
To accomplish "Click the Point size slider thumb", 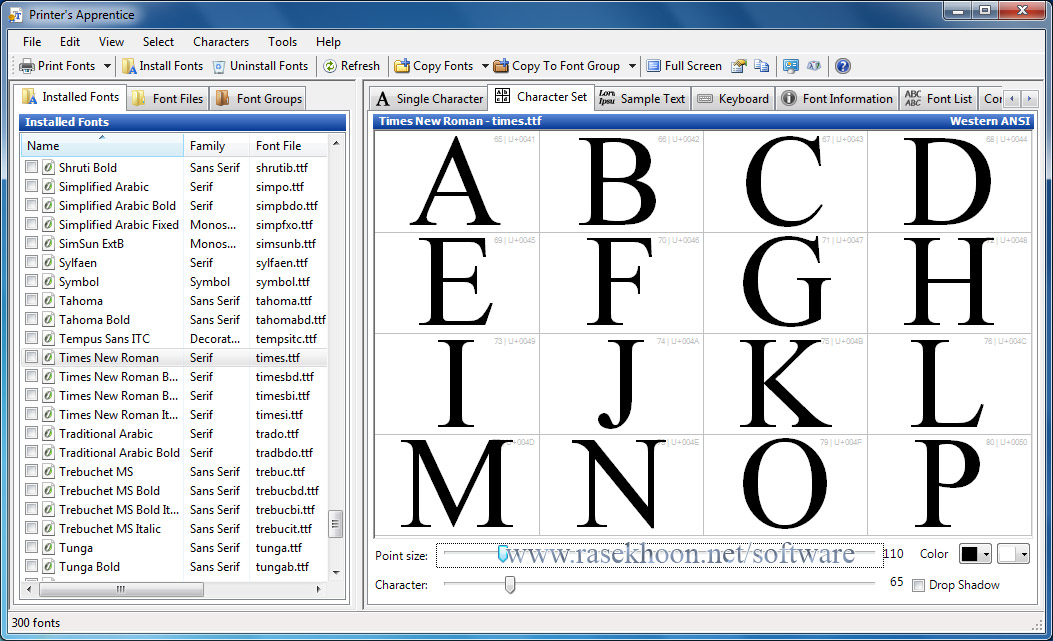I will click(x=502, y=554).
